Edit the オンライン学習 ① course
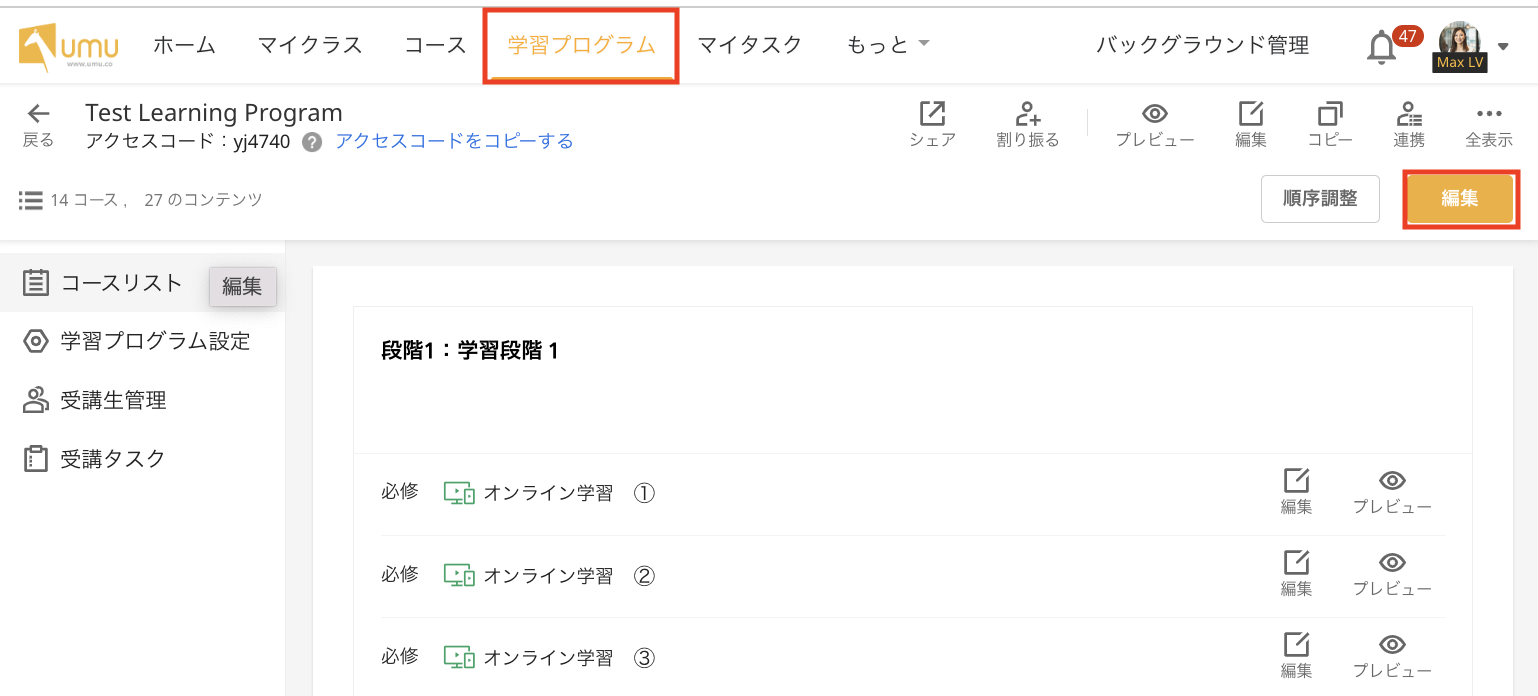The height and width of the screenshot is (696, 1538). pyautogui.click(x=1296, y=481)
